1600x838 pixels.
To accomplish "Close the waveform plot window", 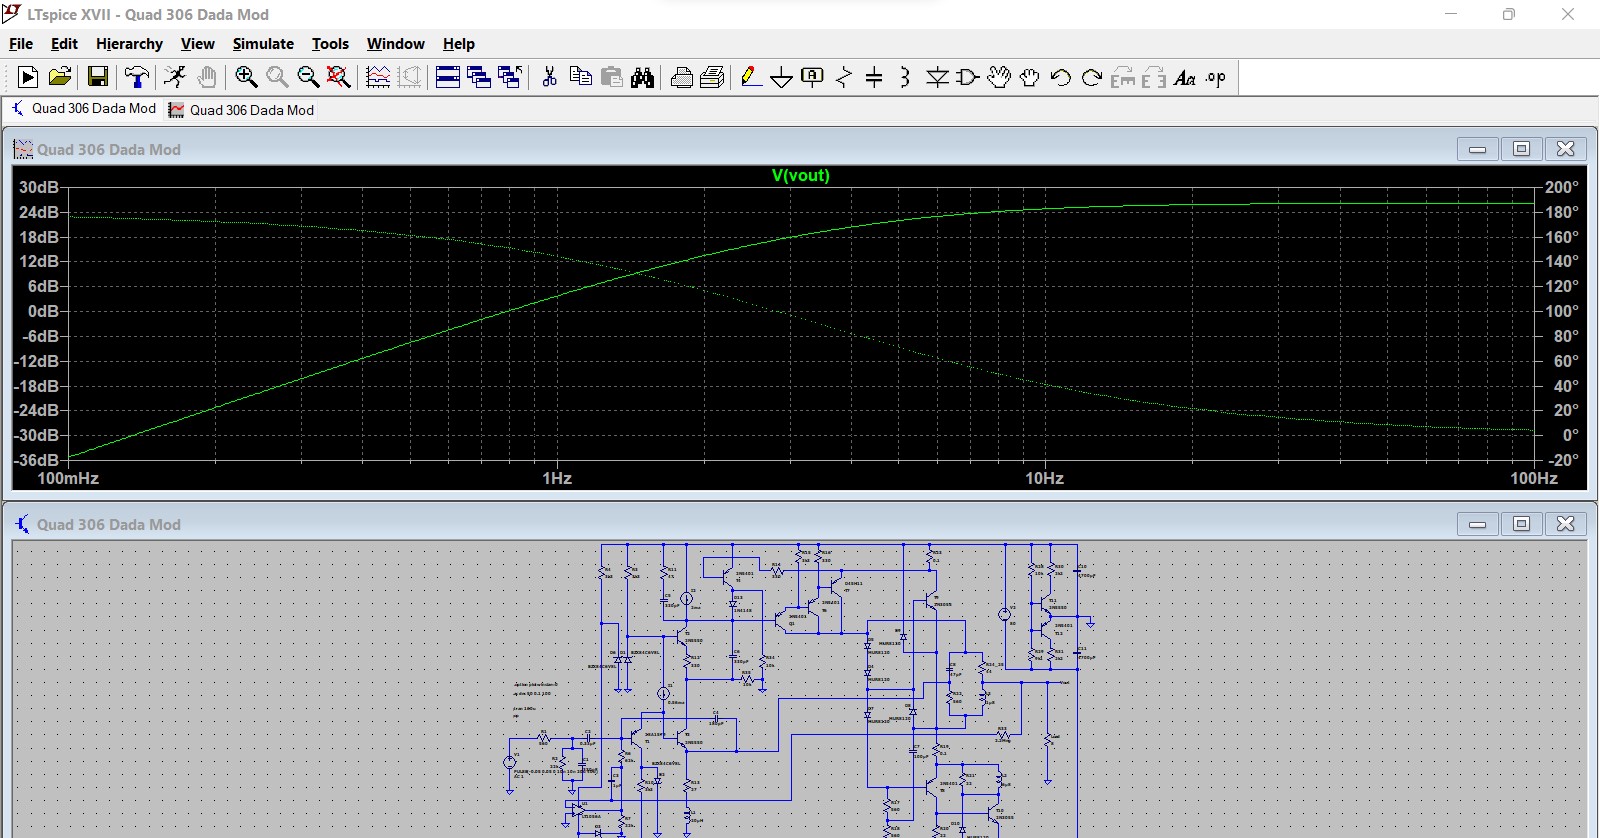I will pyautogui.click(x=1565, y=149).
